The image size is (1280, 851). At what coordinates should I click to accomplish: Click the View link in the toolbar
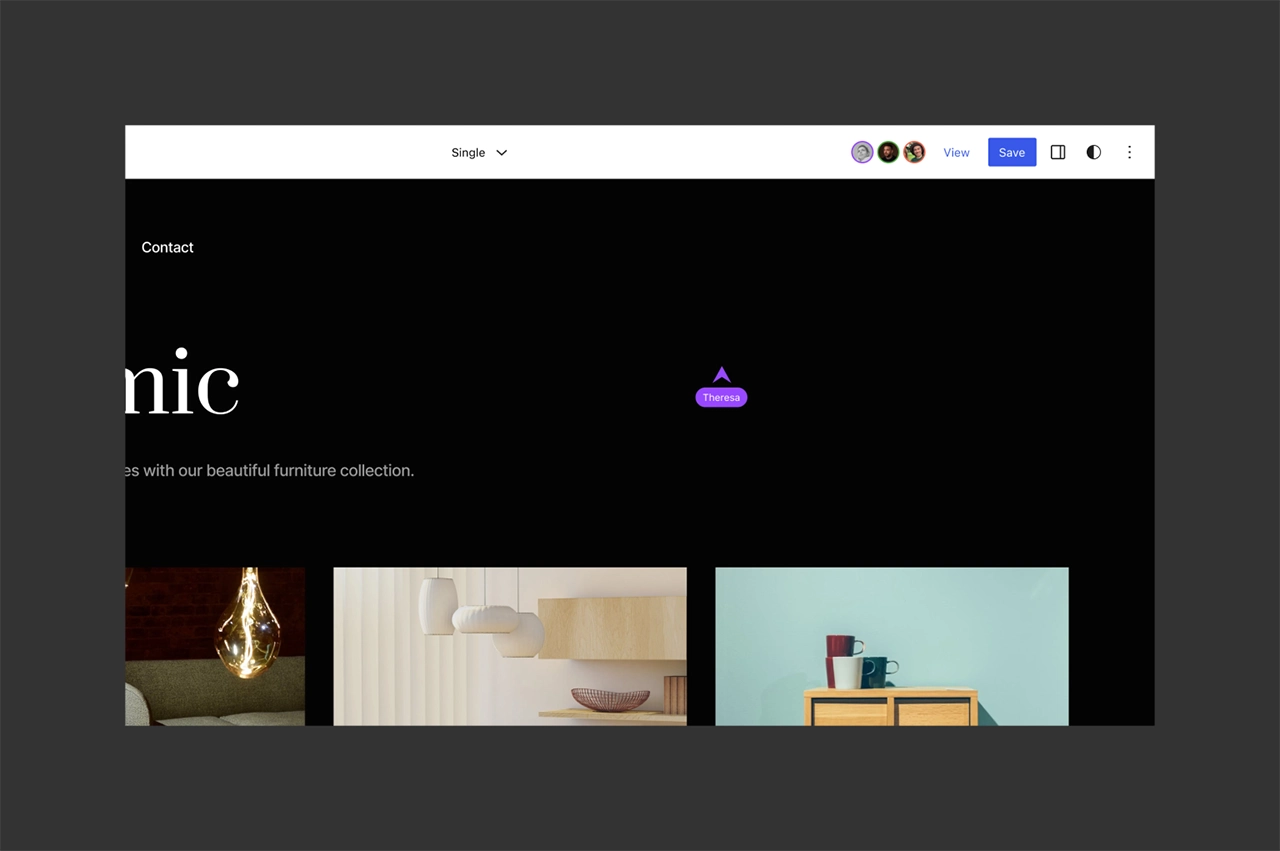(956, 153)
